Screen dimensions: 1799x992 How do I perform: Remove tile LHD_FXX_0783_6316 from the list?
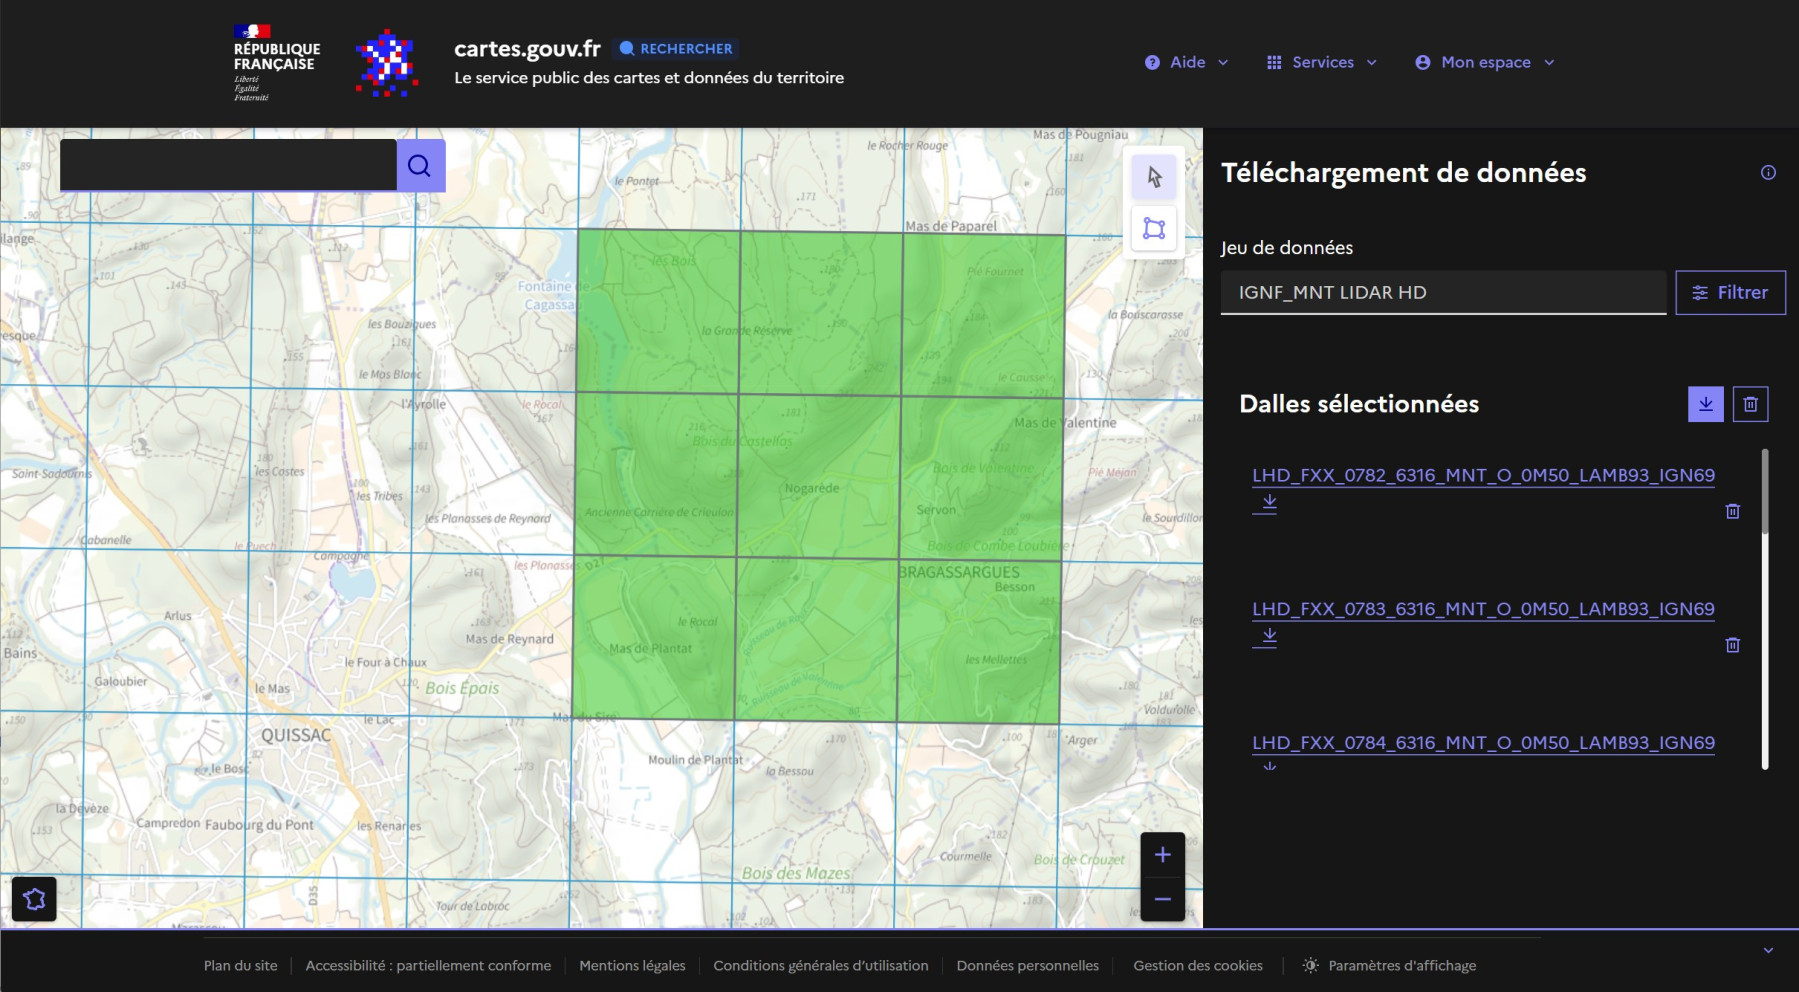(1732, 645)
